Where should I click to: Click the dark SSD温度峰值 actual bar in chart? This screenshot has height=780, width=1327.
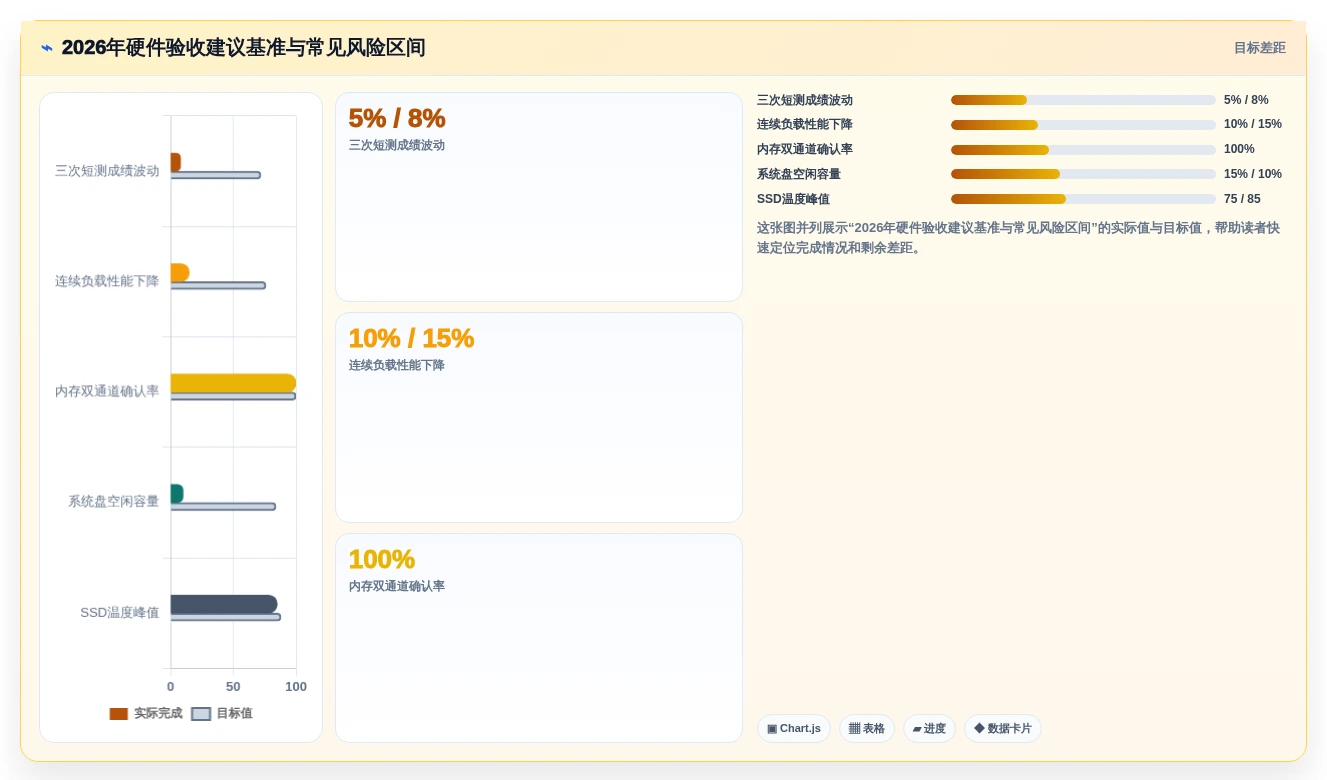pos(224,604)
